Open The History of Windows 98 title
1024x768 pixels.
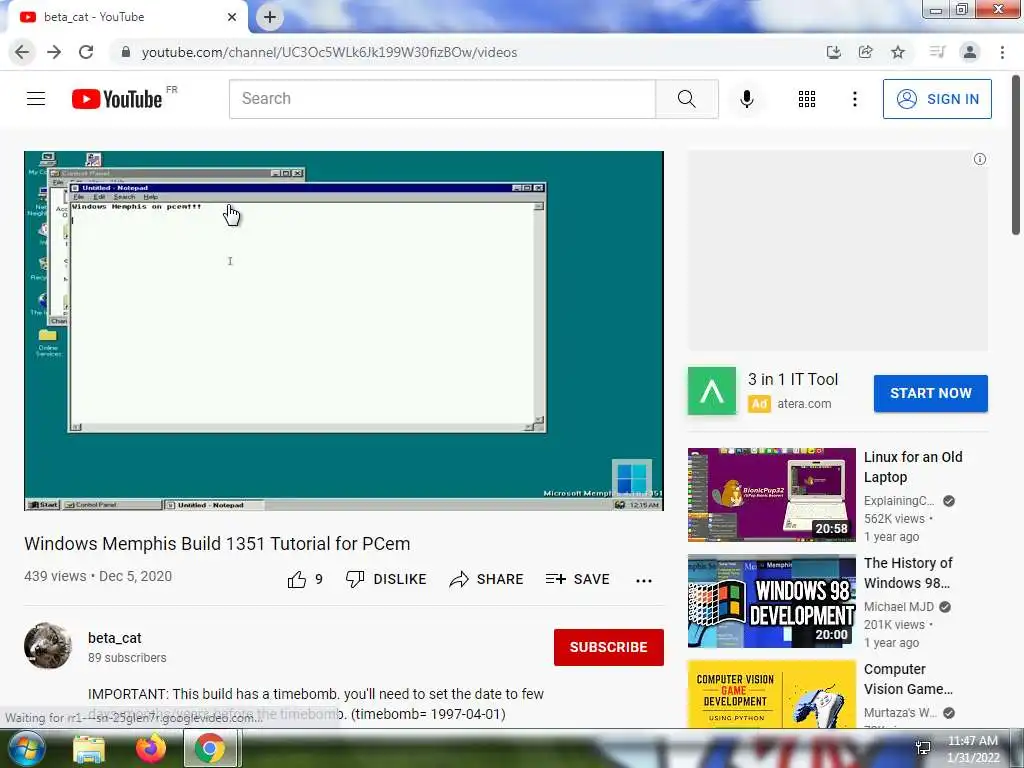908,573
